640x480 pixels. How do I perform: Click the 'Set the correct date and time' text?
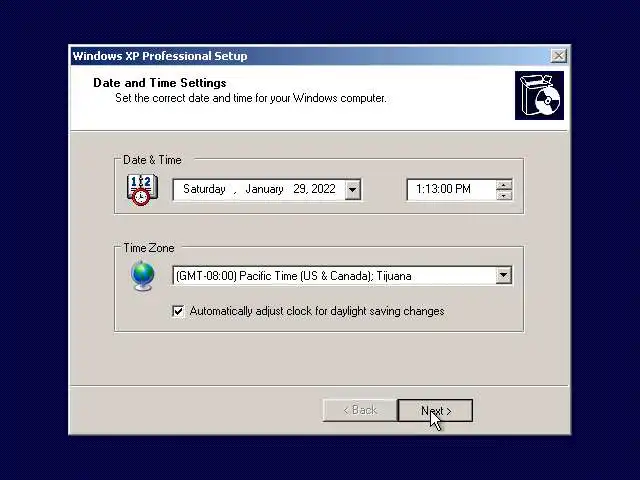[x=251, y=98]
